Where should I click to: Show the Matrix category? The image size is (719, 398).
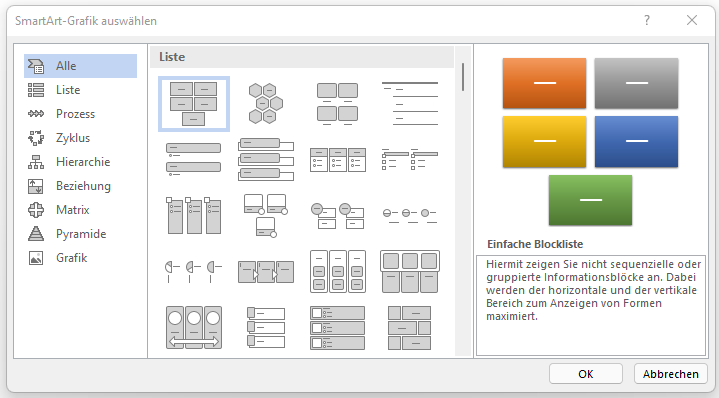coord(80,210)
